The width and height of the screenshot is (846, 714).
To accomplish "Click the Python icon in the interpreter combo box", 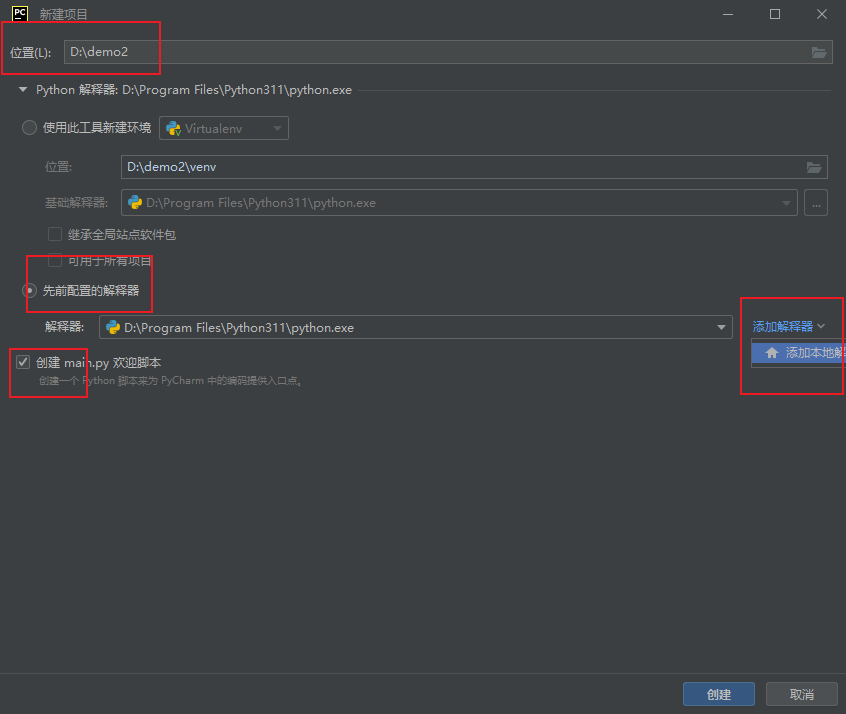I will [113, 328].
